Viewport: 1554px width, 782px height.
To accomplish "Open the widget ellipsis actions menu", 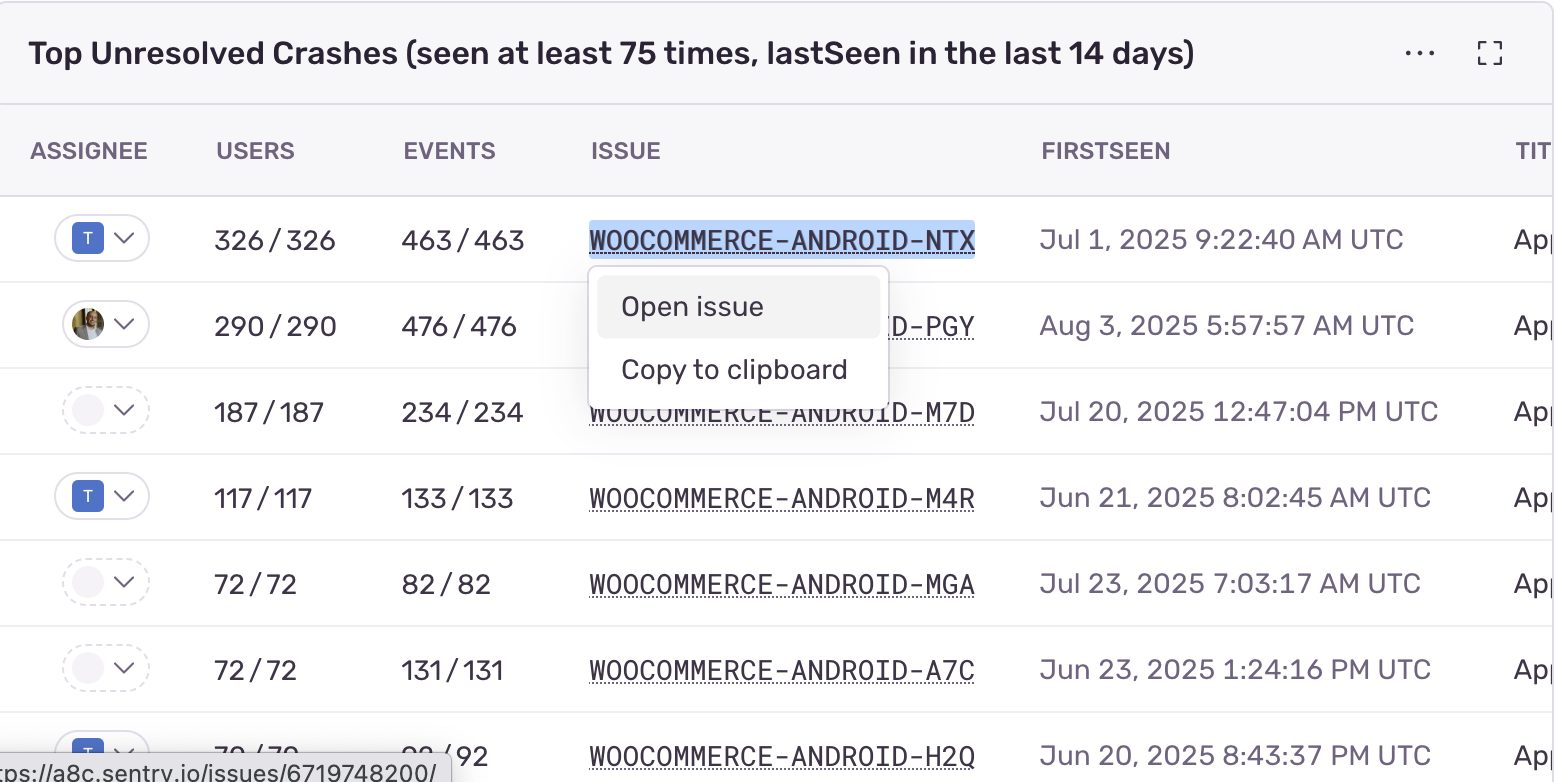I will (1420, 54).
